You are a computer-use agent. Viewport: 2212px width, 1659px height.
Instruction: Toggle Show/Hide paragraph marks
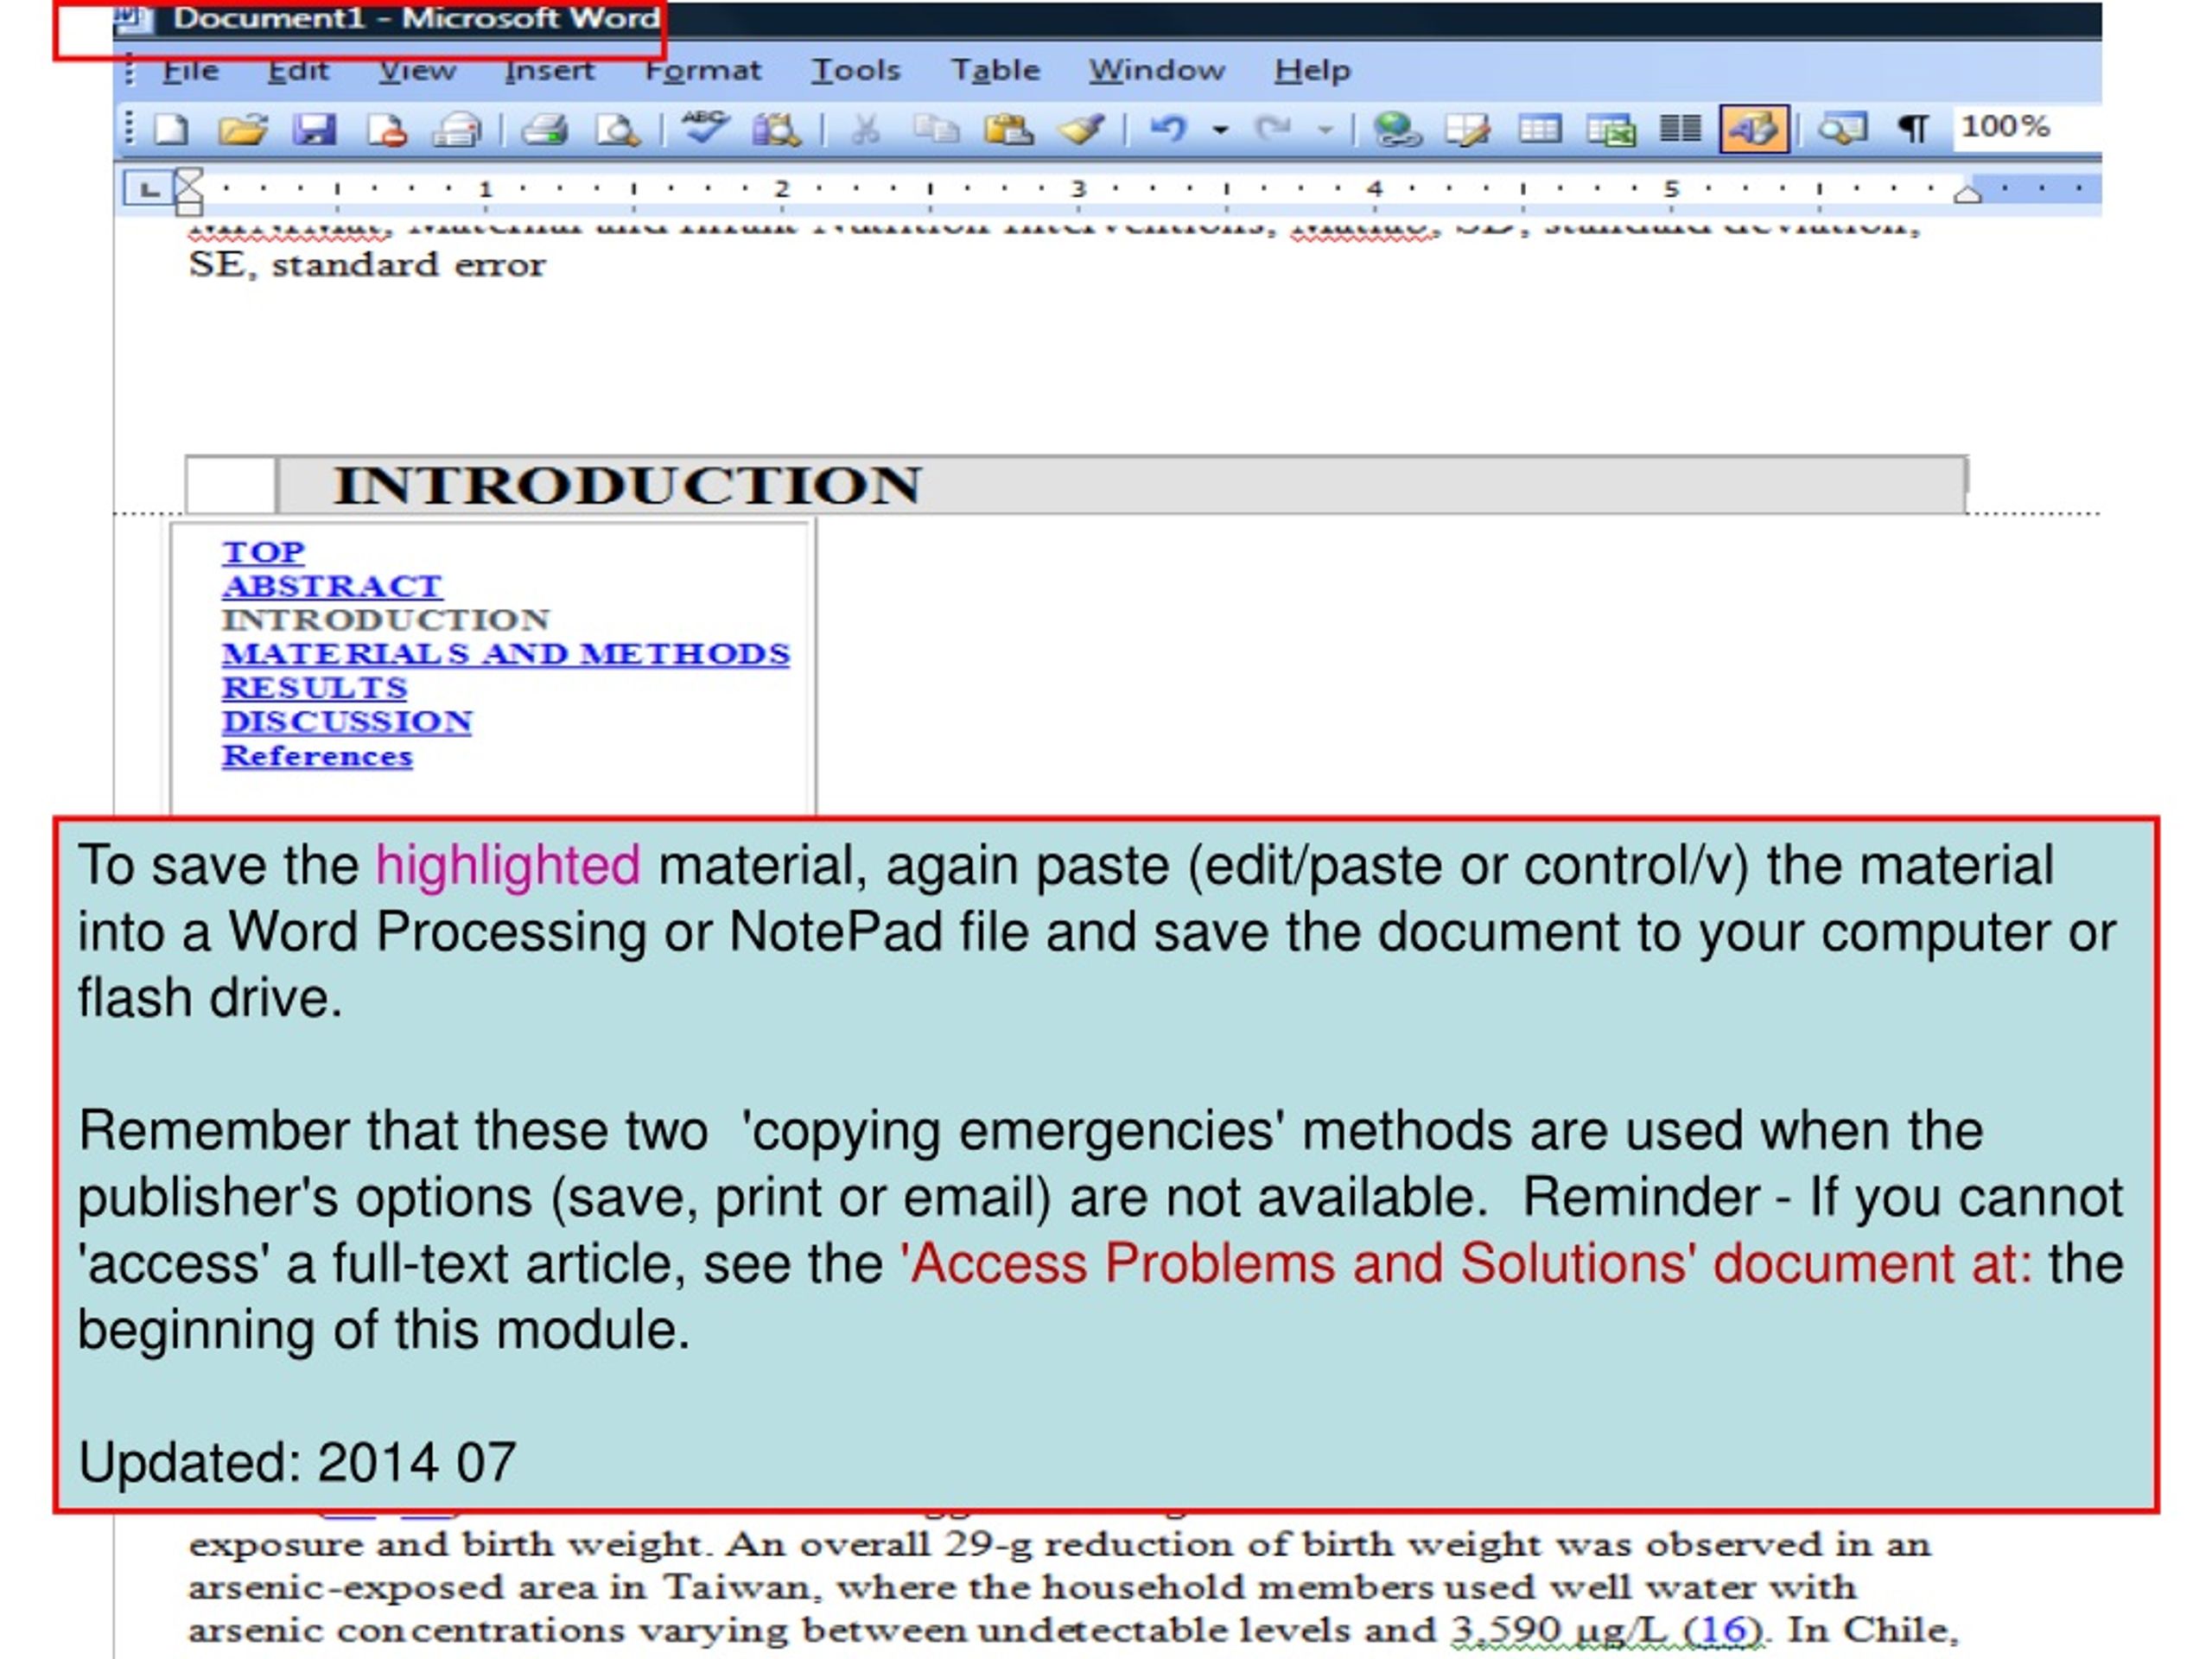click(x=1913, y=130)
